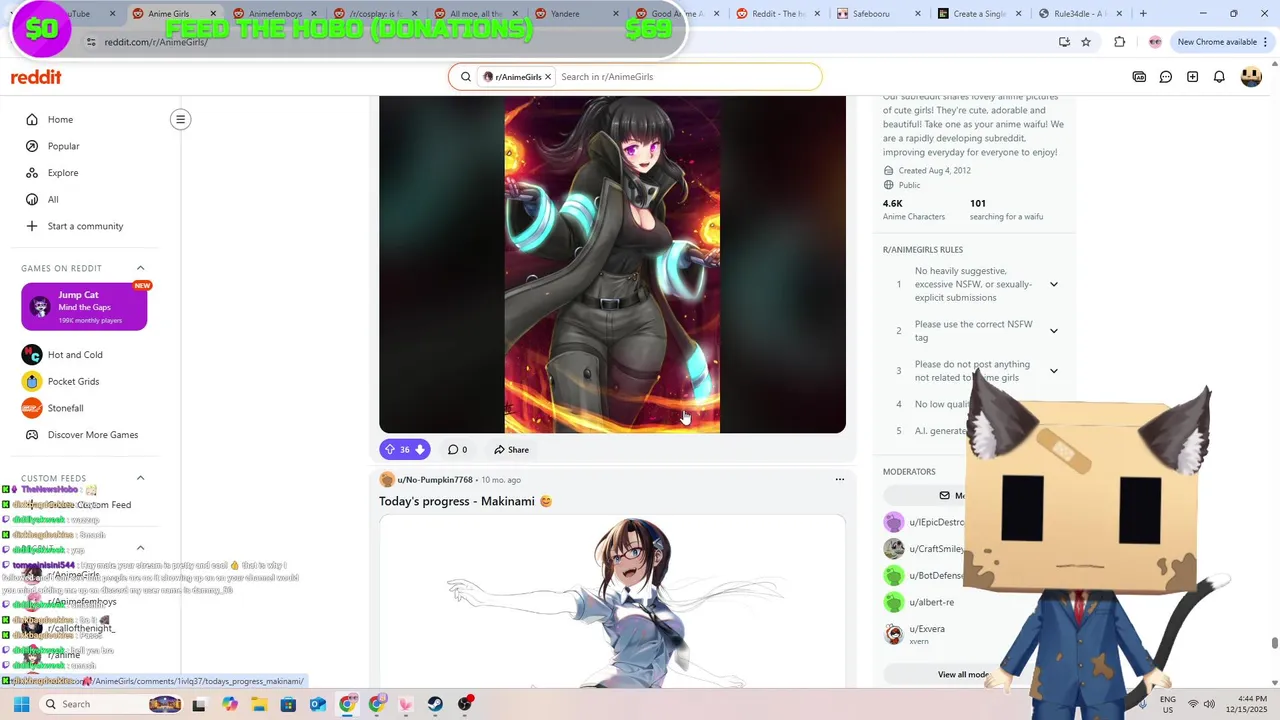Open the Reddit advertise icon
Viewport: 1280px width, 720px height.
[1139, 77]
